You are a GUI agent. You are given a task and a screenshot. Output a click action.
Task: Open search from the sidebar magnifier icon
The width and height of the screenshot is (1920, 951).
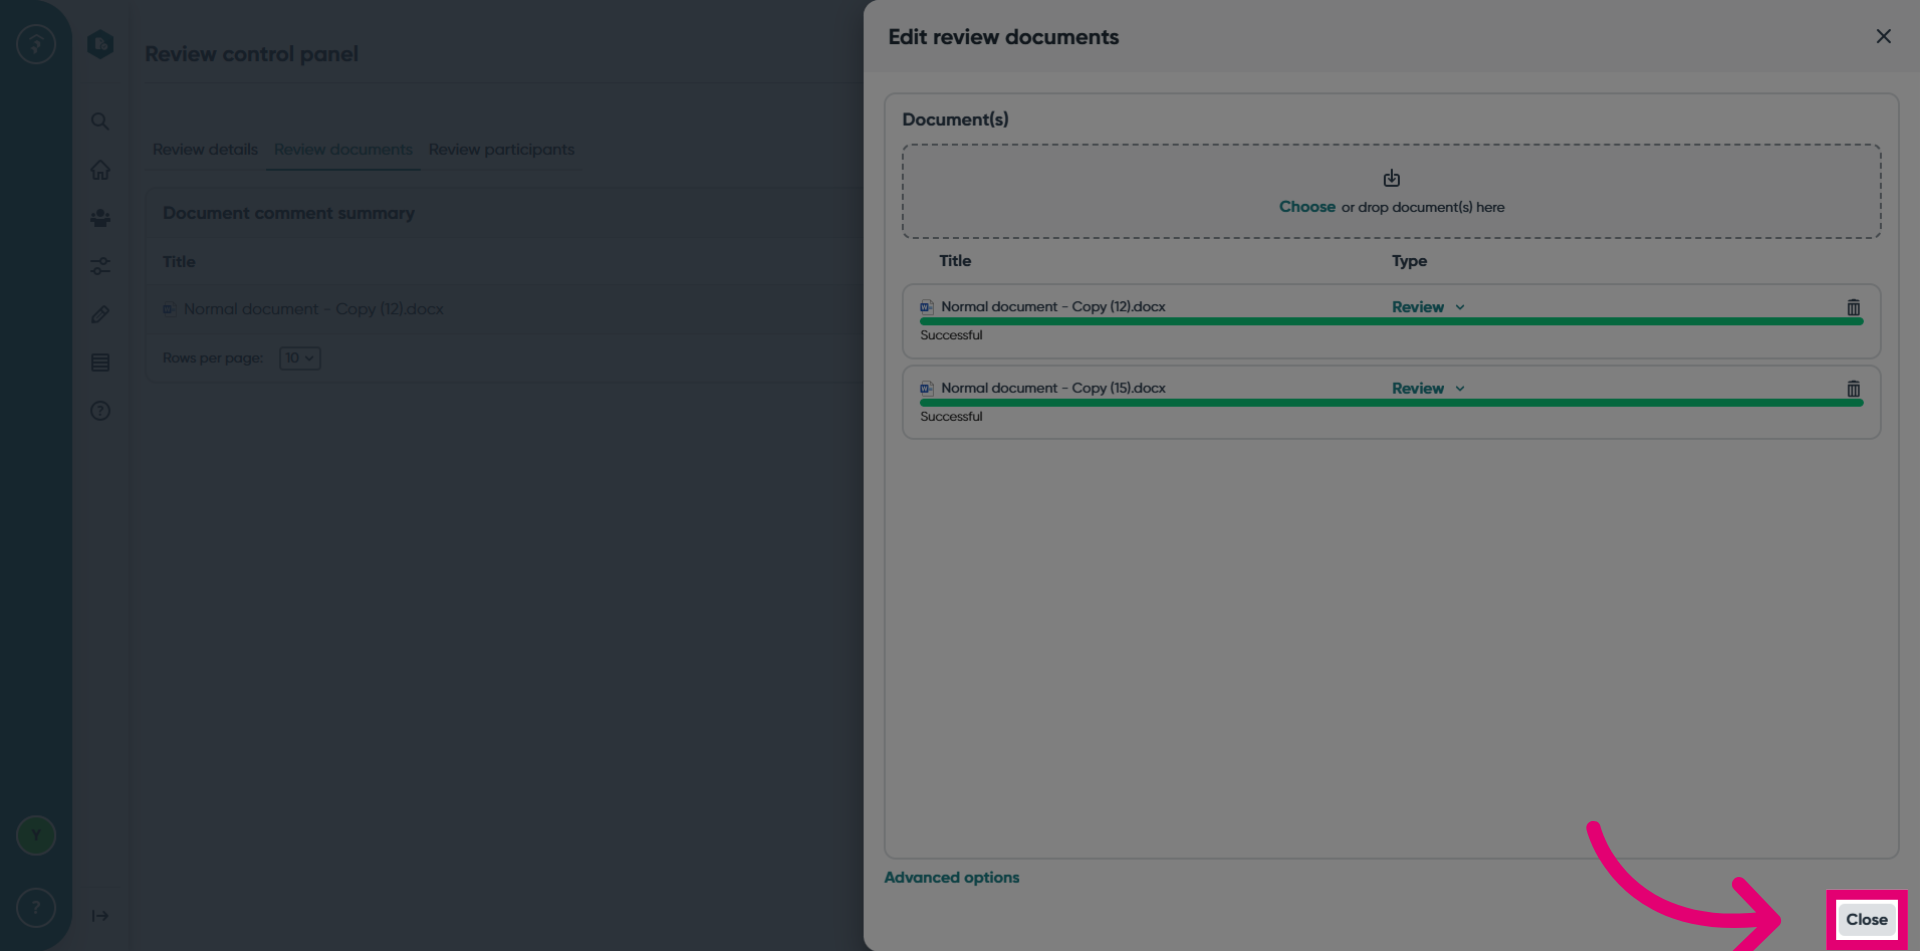[x=100, y=121]
